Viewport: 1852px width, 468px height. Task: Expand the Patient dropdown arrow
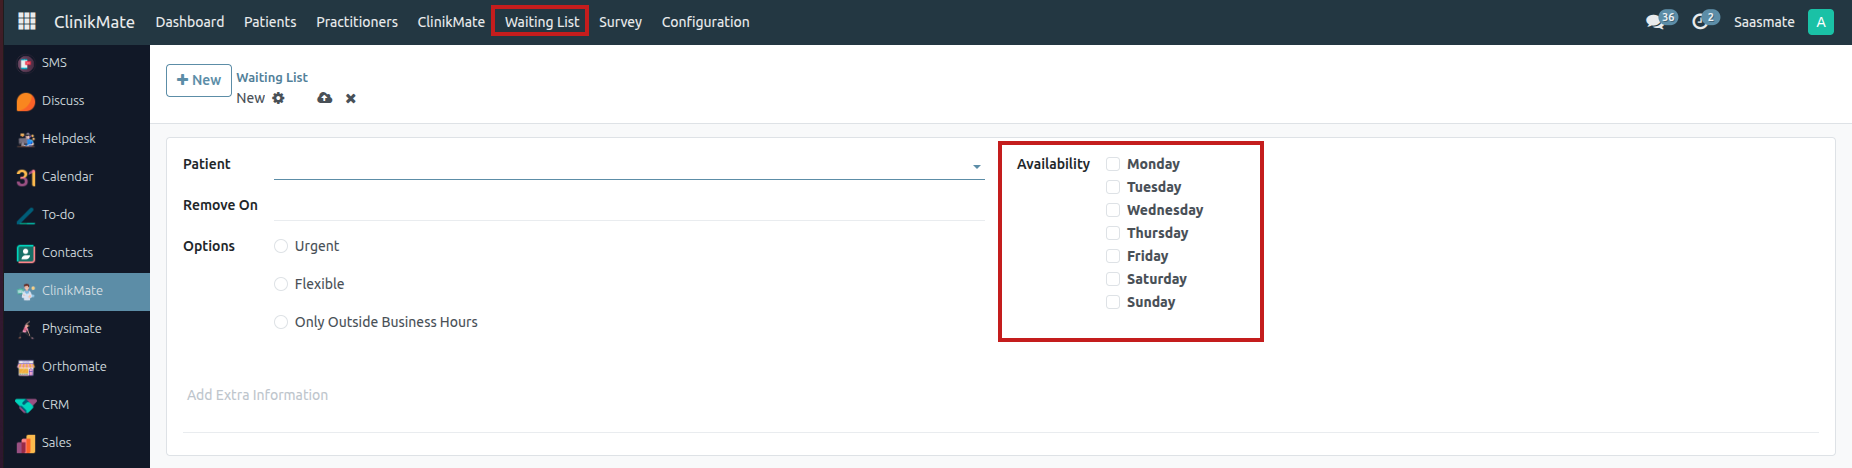tap(976, 167)
